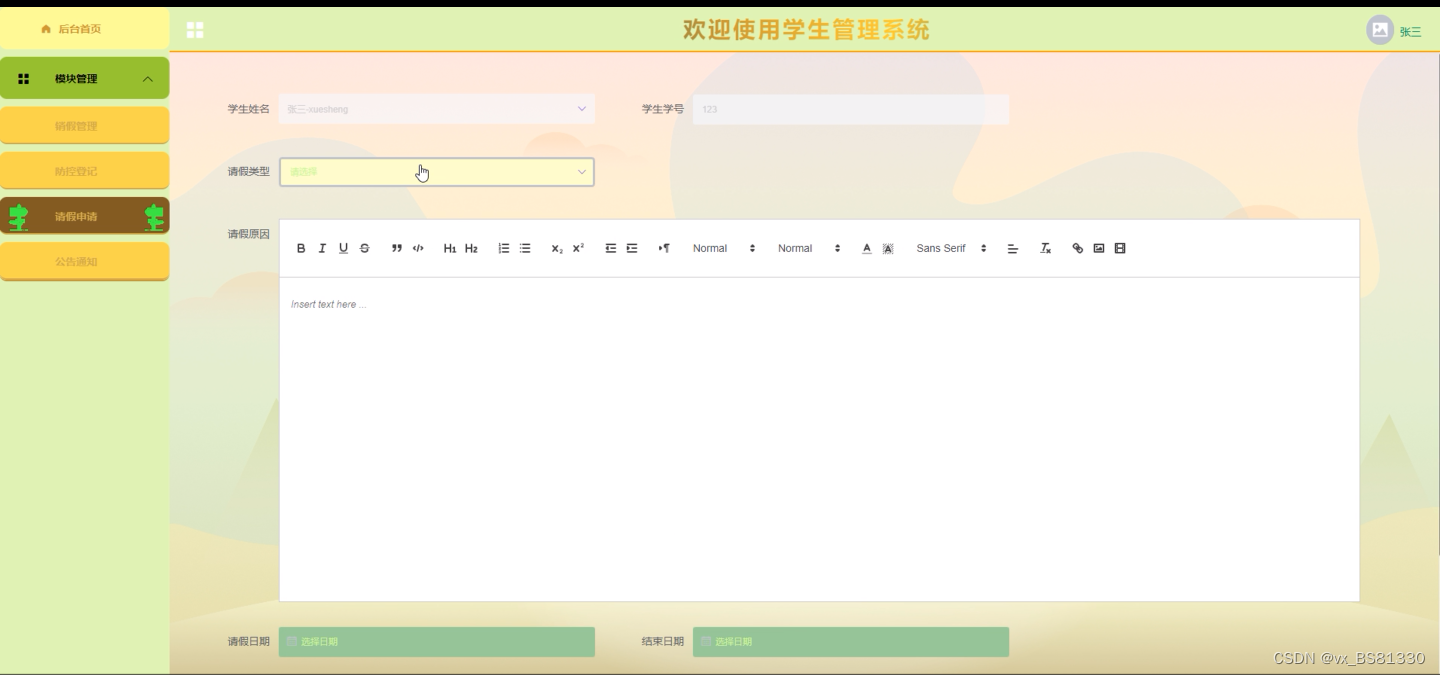Screen dimensions: 1440x675
Task: Create a bulleted list
Action: click(x=525, y=248)
